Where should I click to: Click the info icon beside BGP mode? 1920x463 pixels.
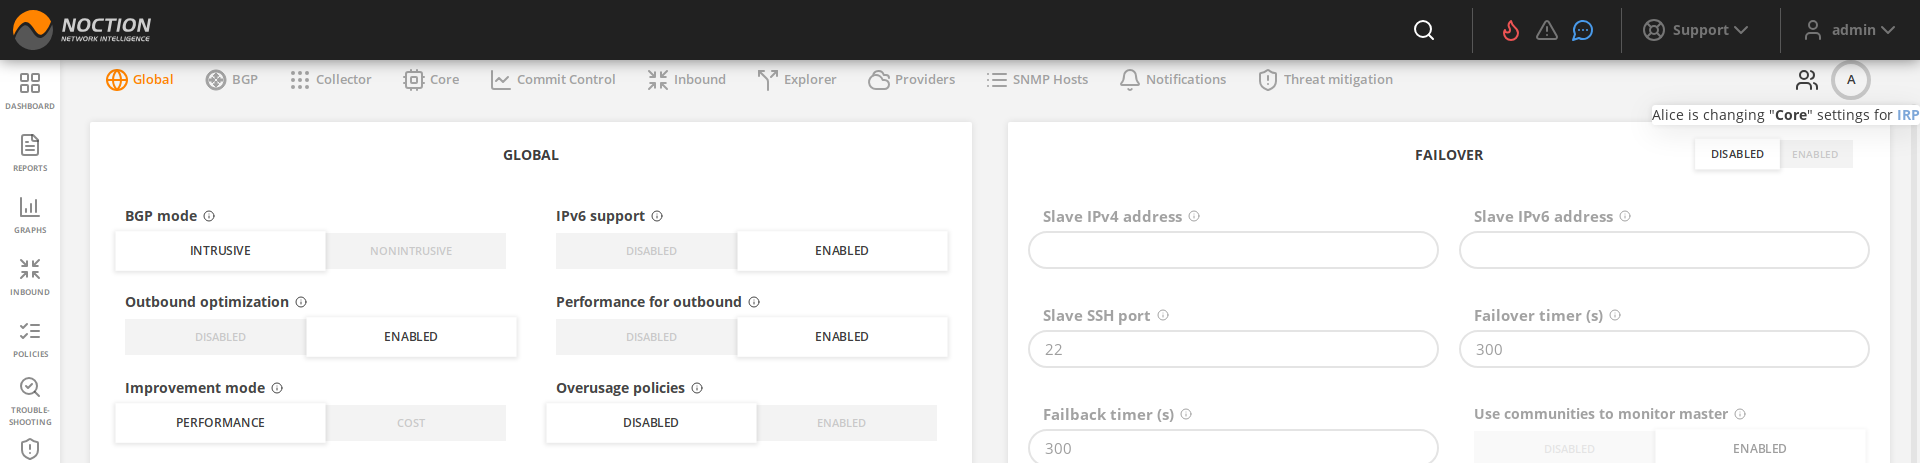[209, 216]
